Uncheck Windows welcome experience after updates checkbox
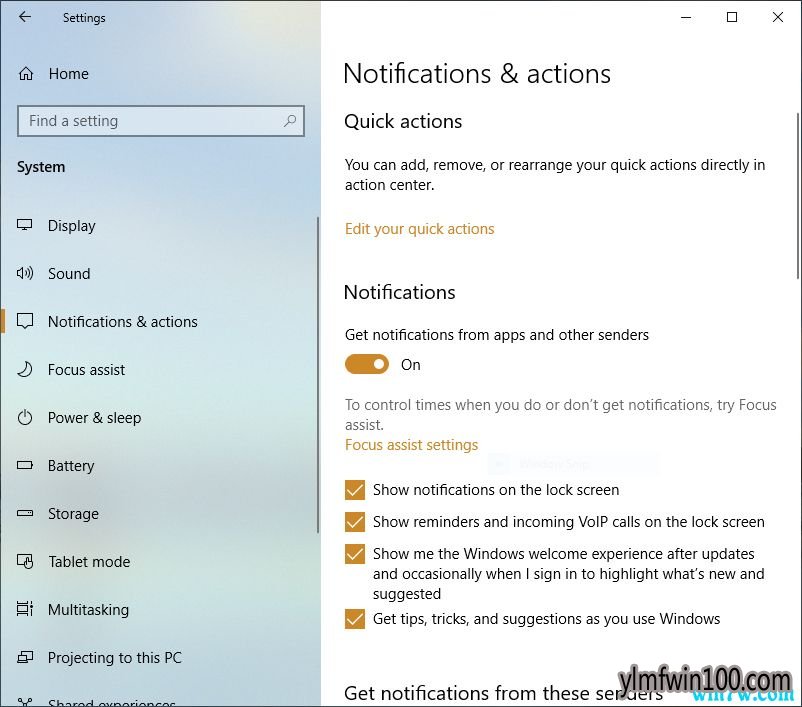 click(x=354, y=554)
